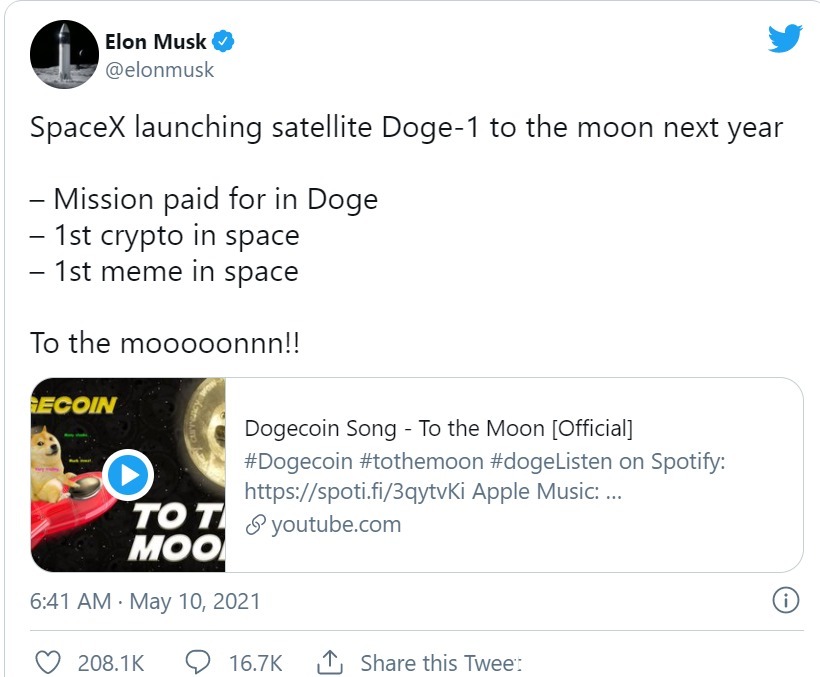This screenshot has width=820, height=677.
Task: Select the heart icon's like counter 208.1K
Action: click(x=111, y=663)
